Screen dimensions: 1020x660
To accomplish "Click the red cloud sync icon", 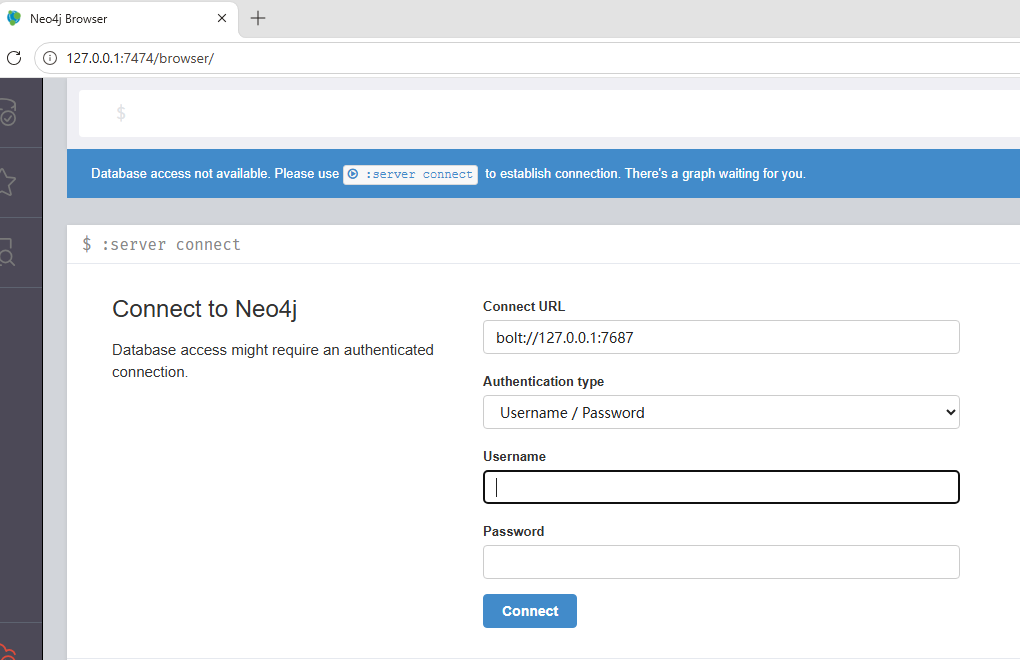I will pos(8,650).
